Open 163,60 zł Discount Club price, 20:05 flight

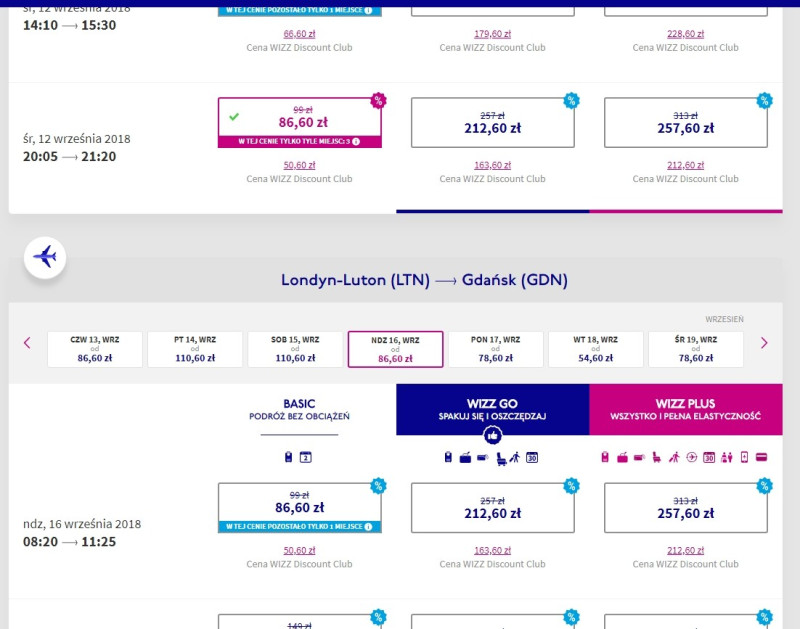tap(492, 165)
